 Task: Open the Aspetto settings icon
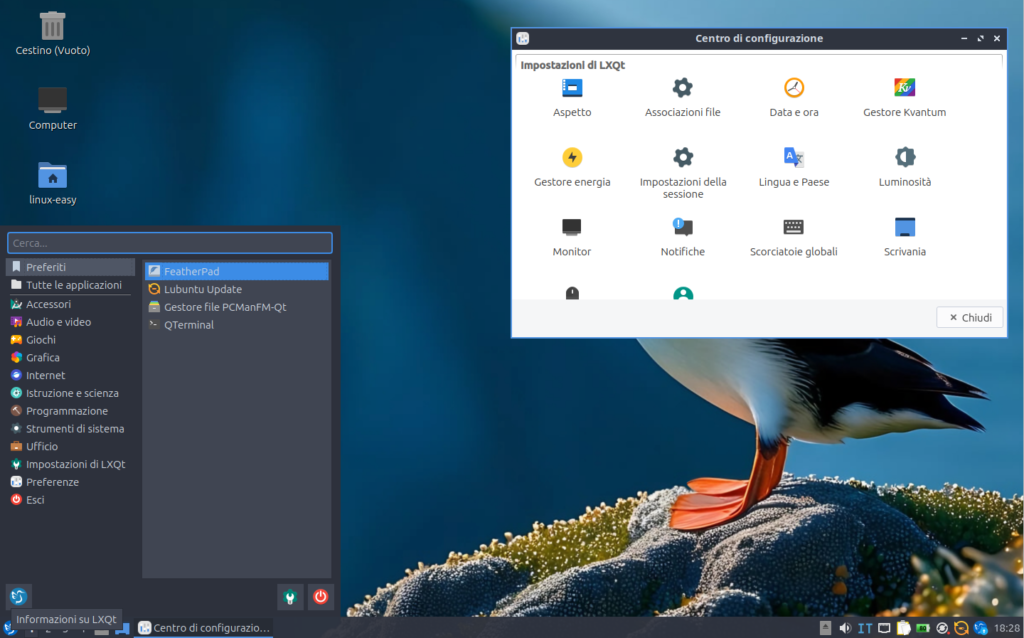point(571,88)
